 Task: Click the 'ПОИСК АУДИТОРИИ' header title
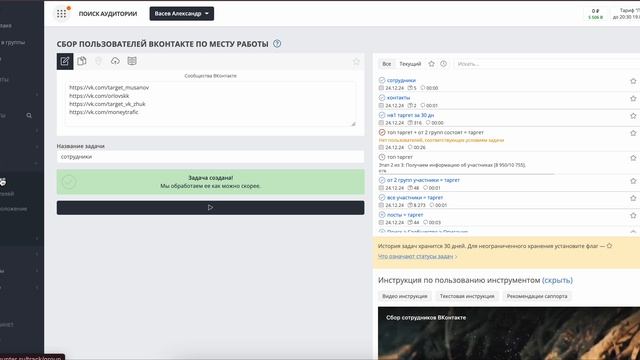coord(108,14)
